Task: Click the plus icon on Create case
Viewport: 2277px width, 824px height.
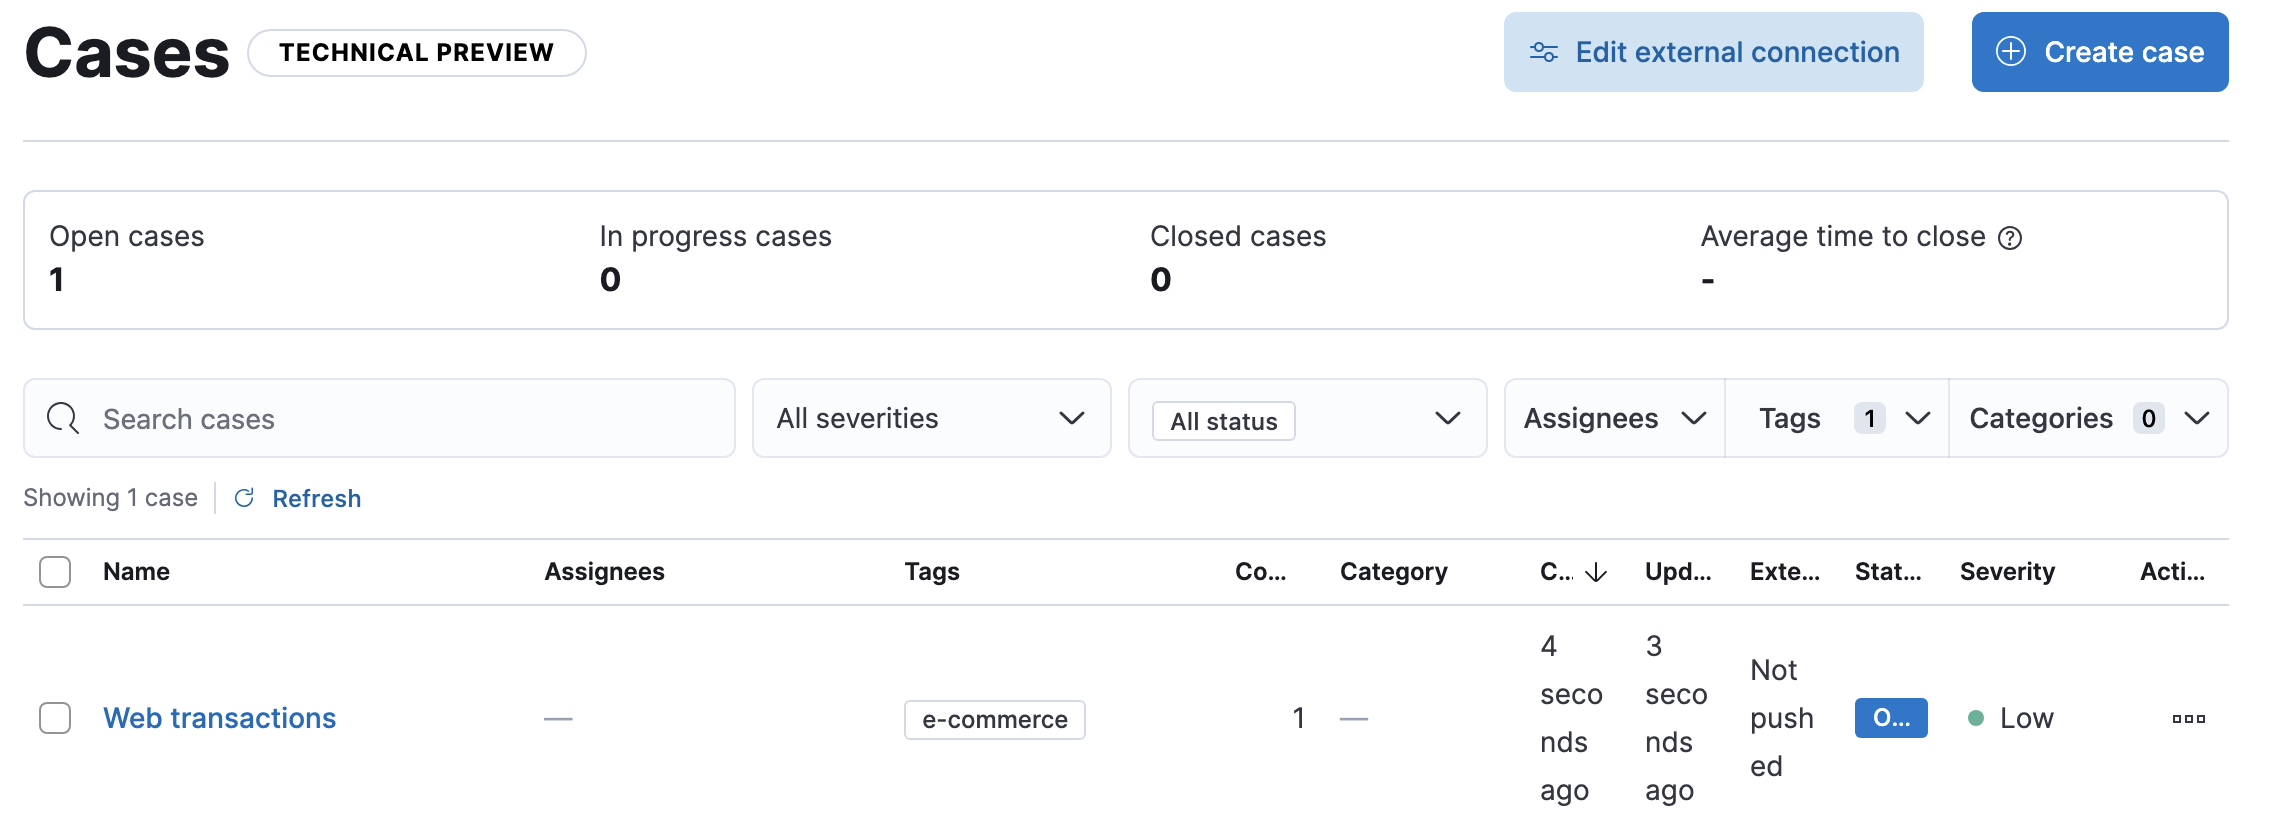Action: (x=2010, y=52)
